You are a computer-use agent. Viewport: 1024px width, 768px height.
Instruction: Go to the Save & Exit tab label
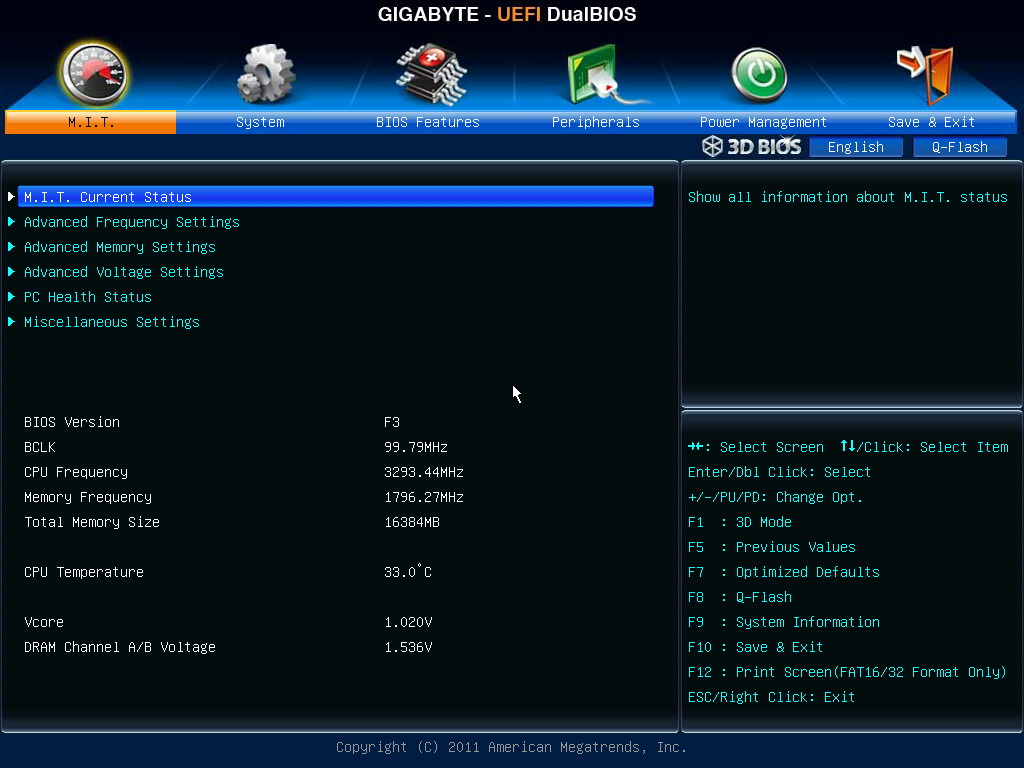931,122
